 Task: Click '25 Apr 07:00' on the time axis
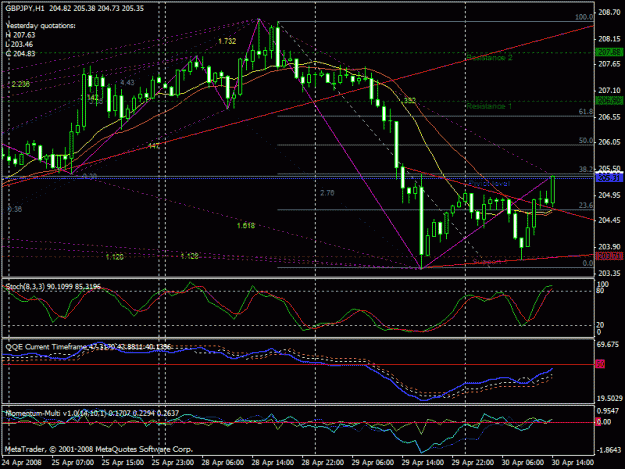(73, 462)
